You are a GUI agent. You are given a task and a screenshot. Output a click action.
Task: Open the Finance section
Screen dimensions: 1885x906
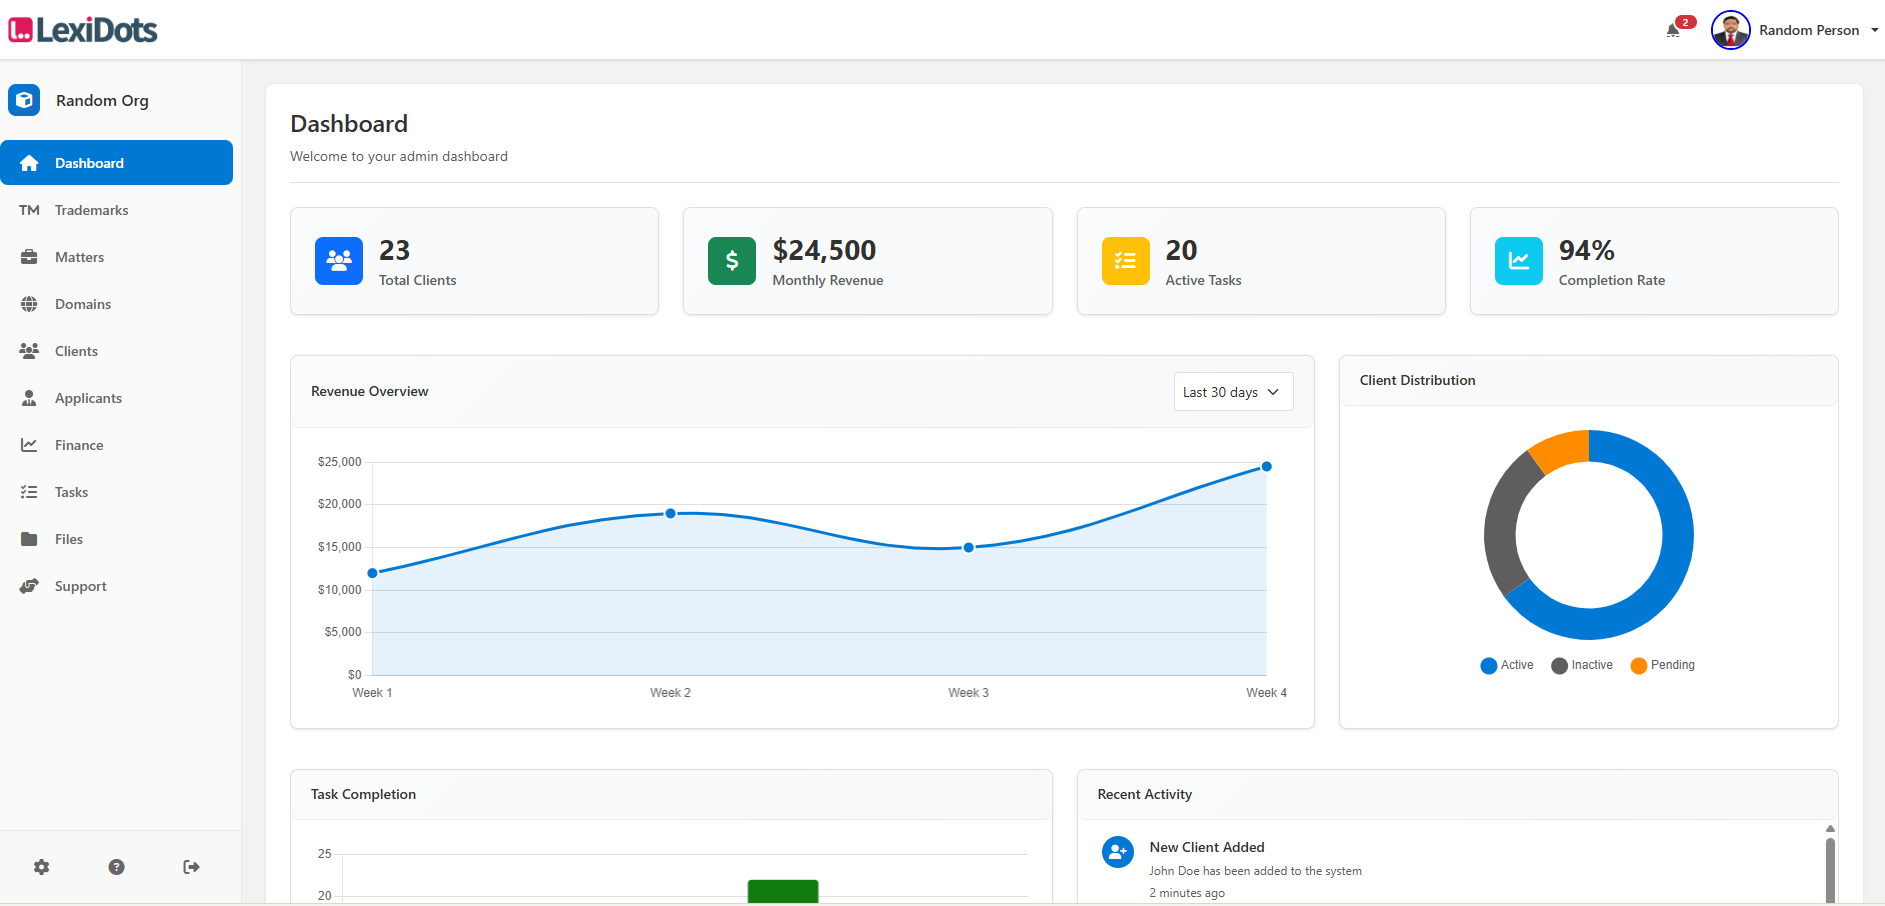tap(116, 445)
